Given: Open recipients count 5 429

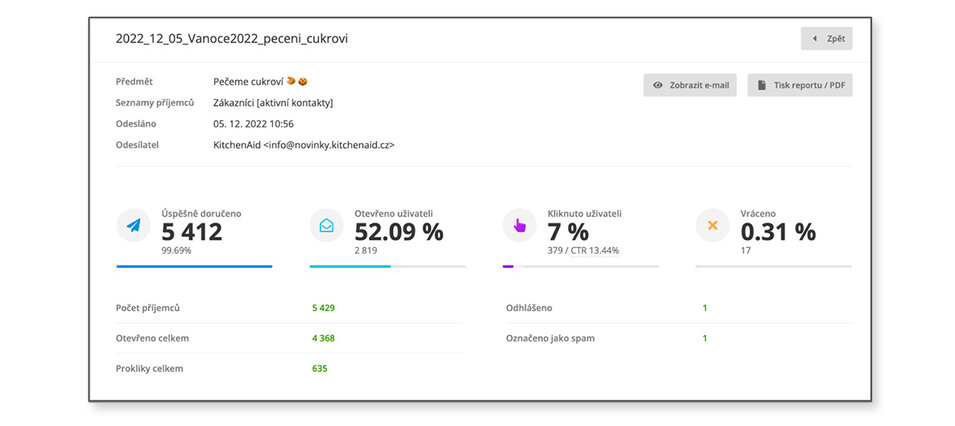Looking at the screenshot, I should [323, 308].
